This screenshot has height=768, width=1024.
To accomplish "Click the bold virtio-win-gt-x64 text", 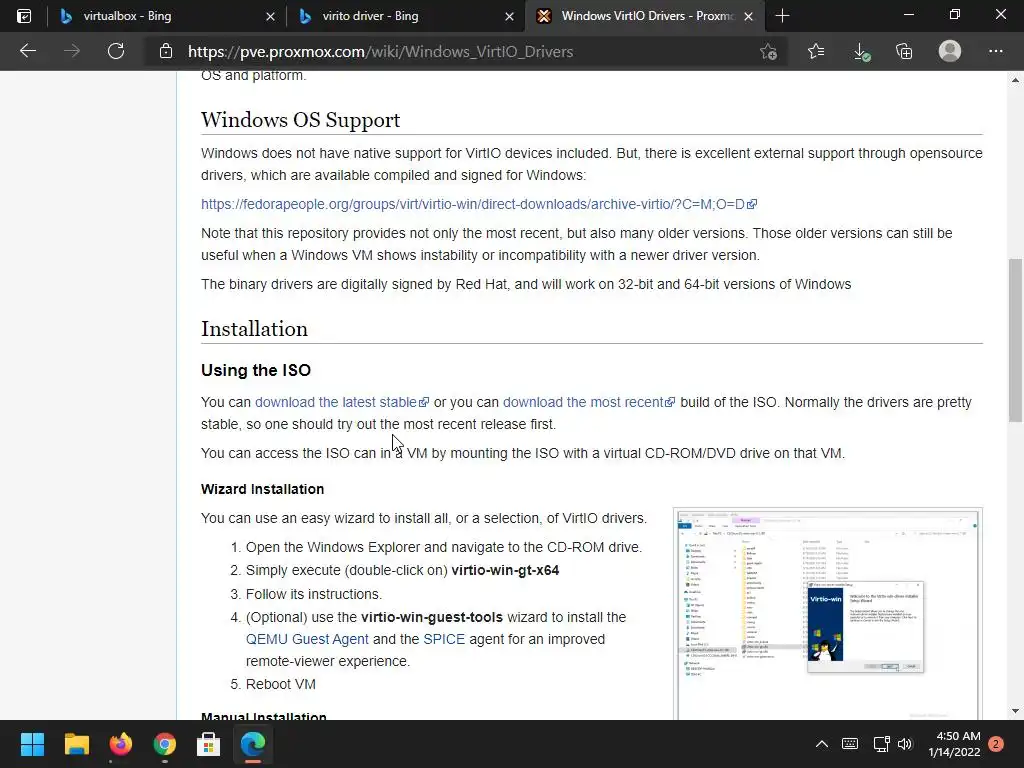I will (x=505, y=570).
